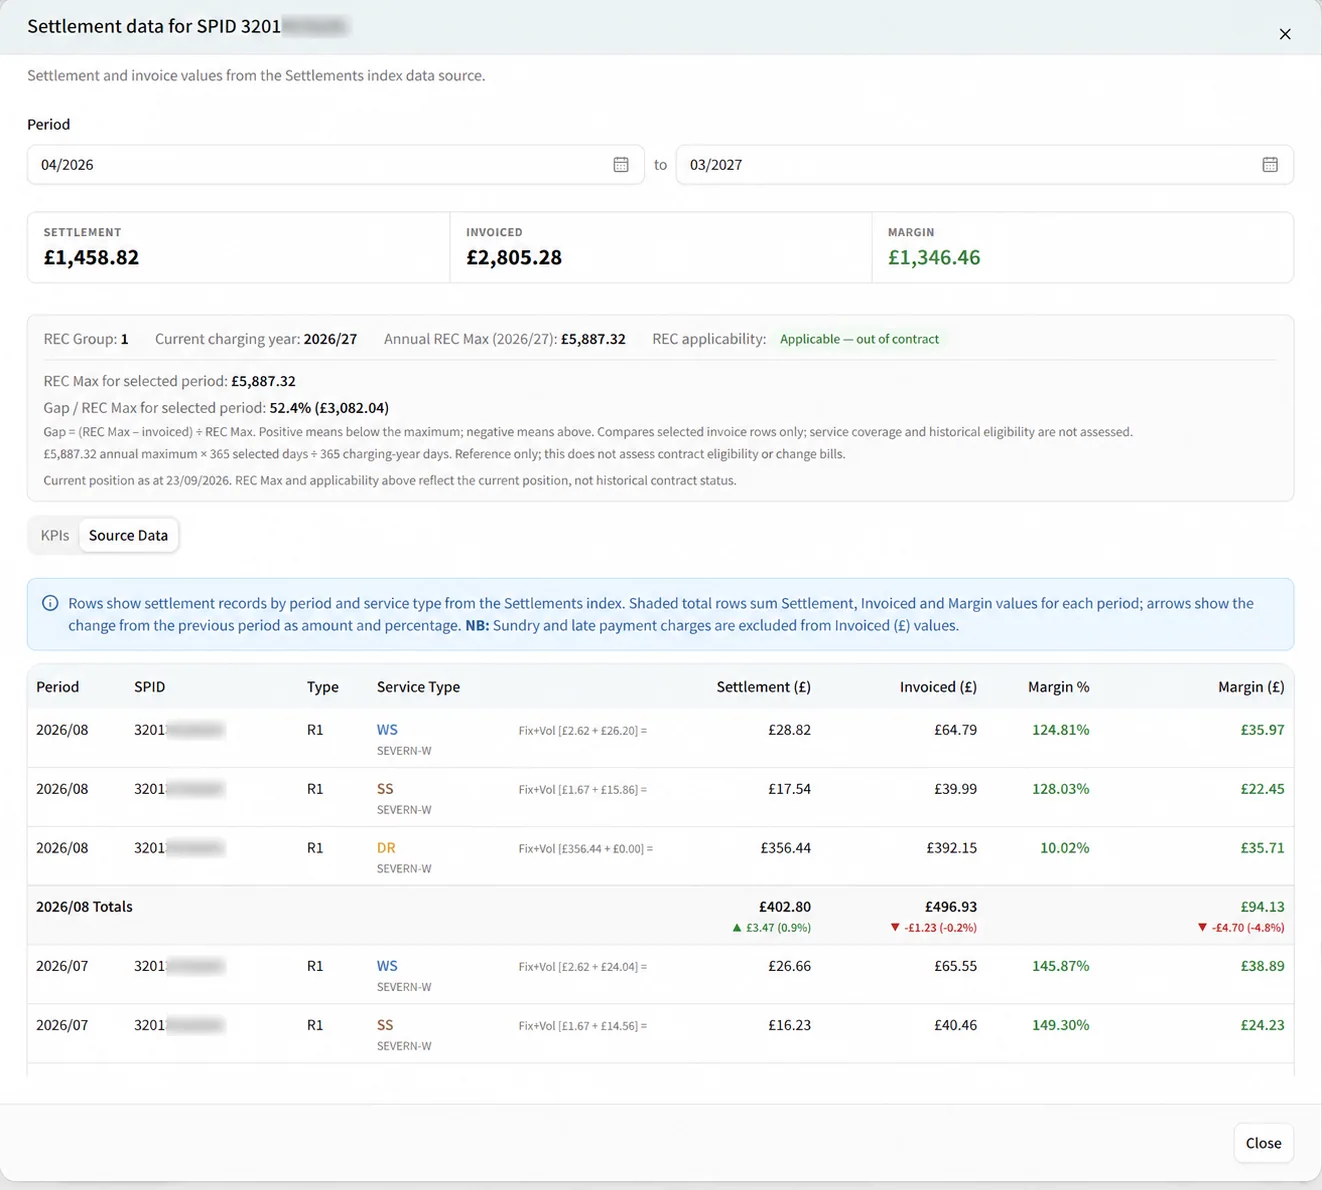Click the -£4.70 (-4.8%) margin change

[1240, 928]
